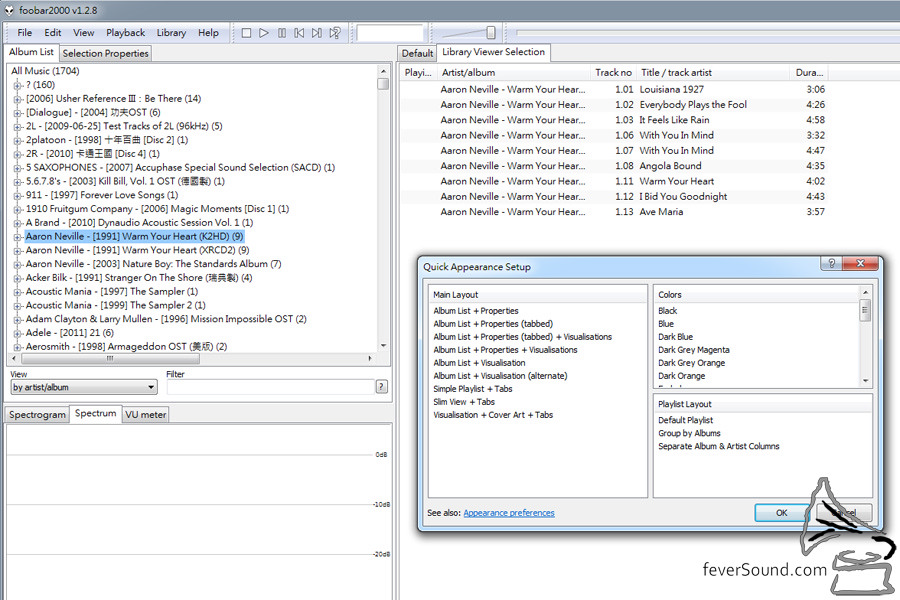Switch to the VU meter tab
900x600 pixels.
tap(146, 415)
